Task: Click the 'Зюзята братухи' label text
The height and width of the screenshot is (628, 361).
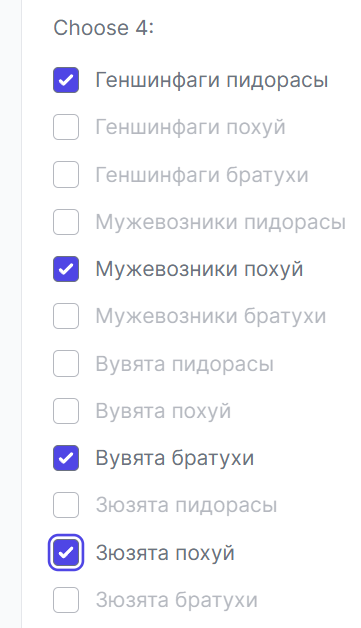Action: [x=176, y=600]
